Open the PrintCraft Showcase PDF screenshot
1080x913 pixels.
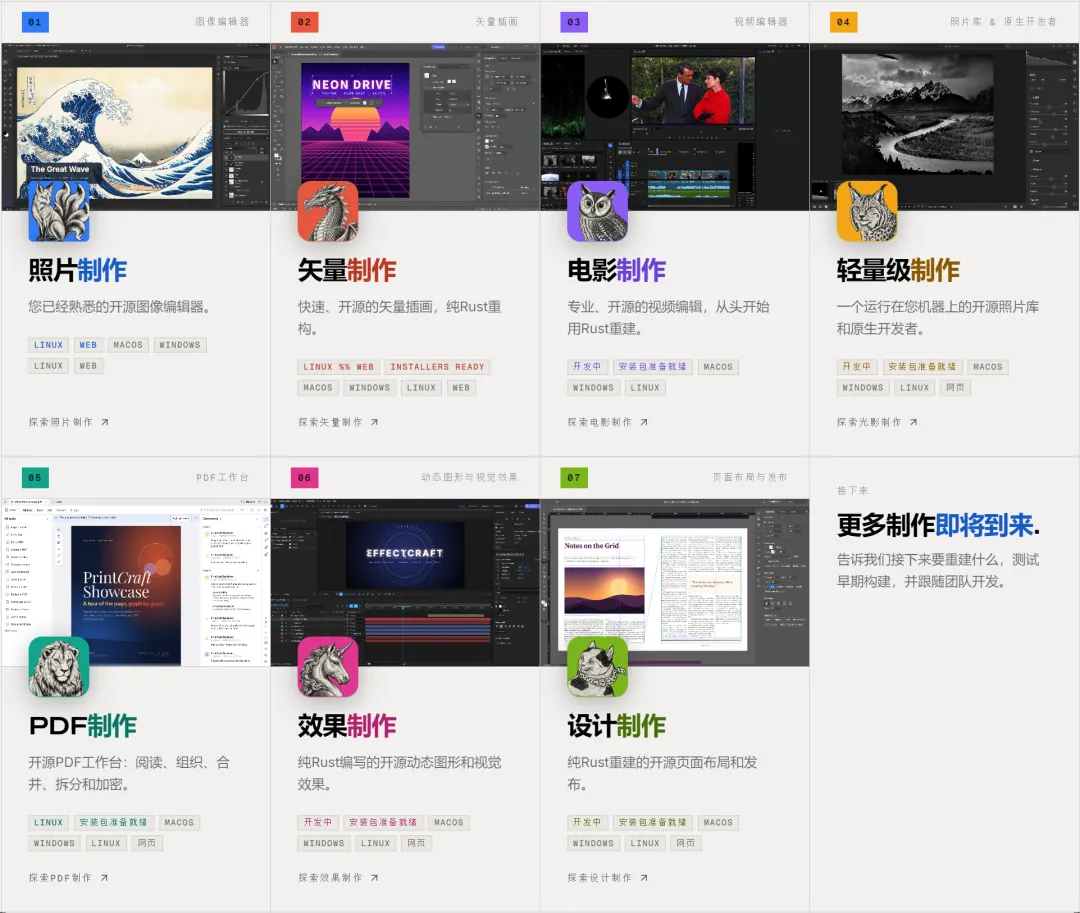click(136, 583)
